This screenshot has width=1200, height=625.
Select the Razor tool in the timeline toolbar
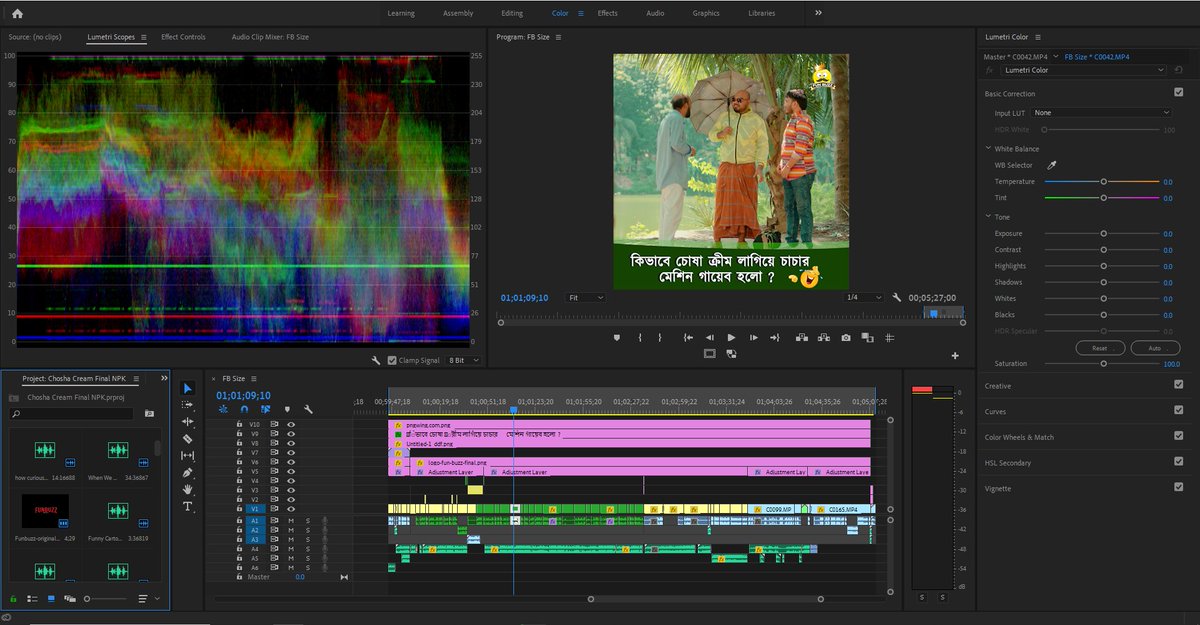click(x=187, y=437)
